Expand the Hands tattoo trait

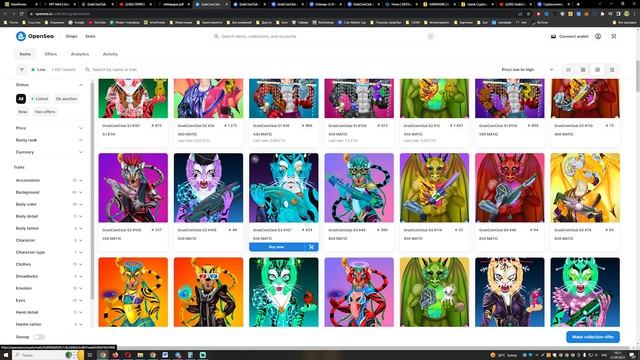[49, 324]
